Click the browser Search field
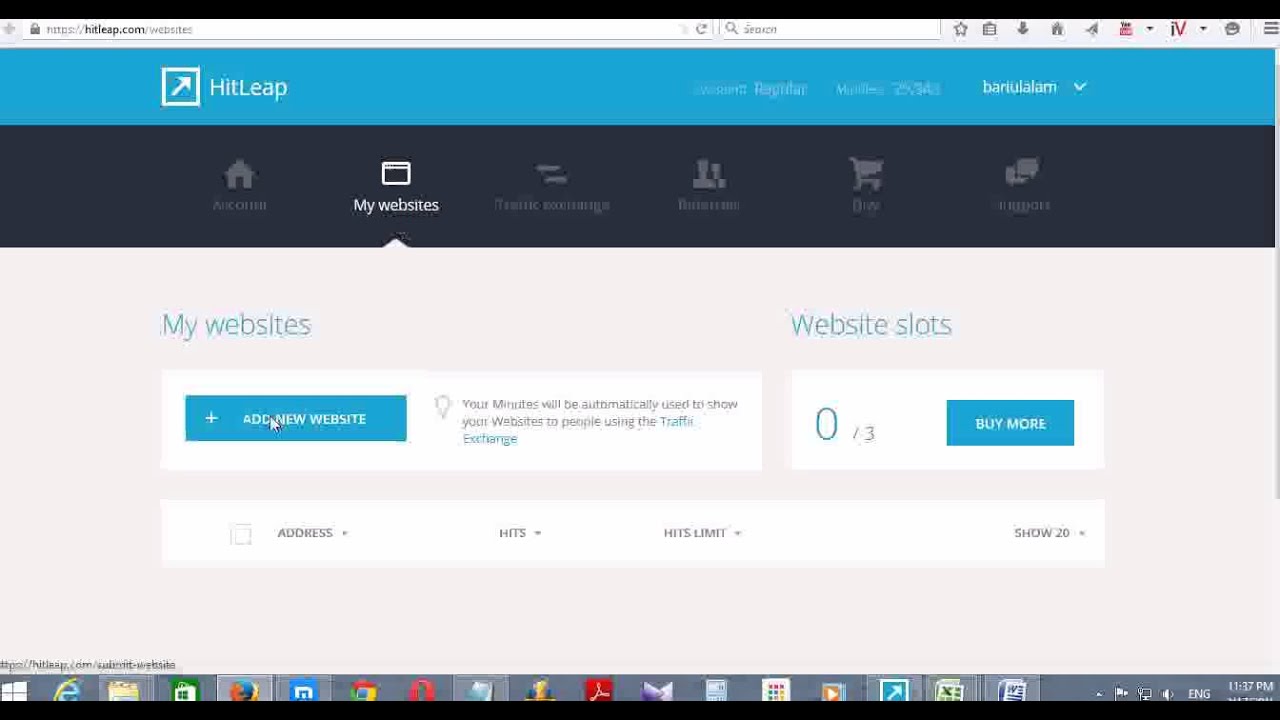The height and width of the screenshot is (720, 1280). point(832,29)
